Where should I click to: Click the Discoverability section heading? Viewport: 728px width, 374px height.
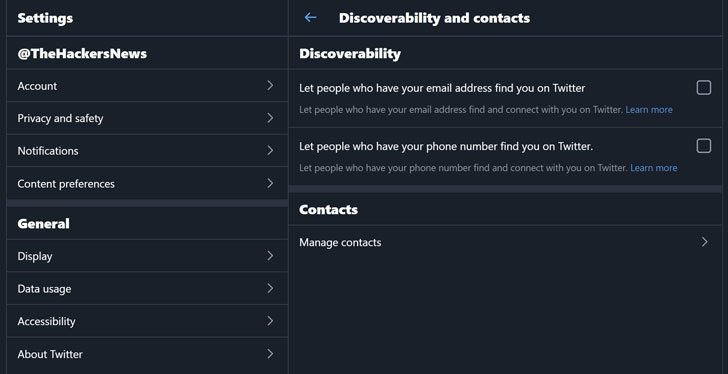coord(350,54)
